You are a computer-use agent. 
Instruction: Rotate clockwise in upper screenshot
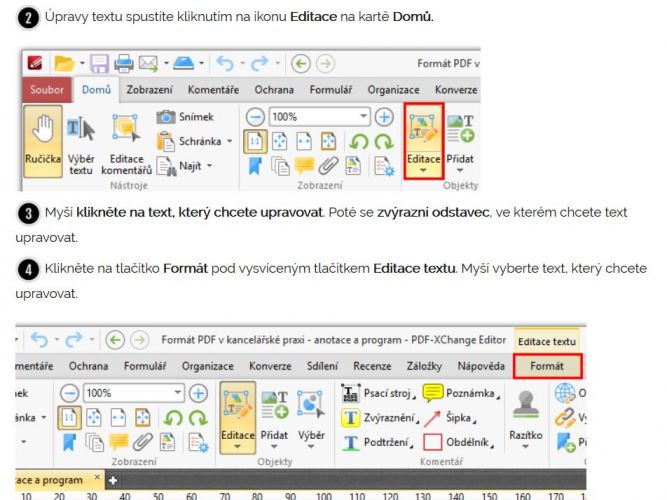coord(384,142)
